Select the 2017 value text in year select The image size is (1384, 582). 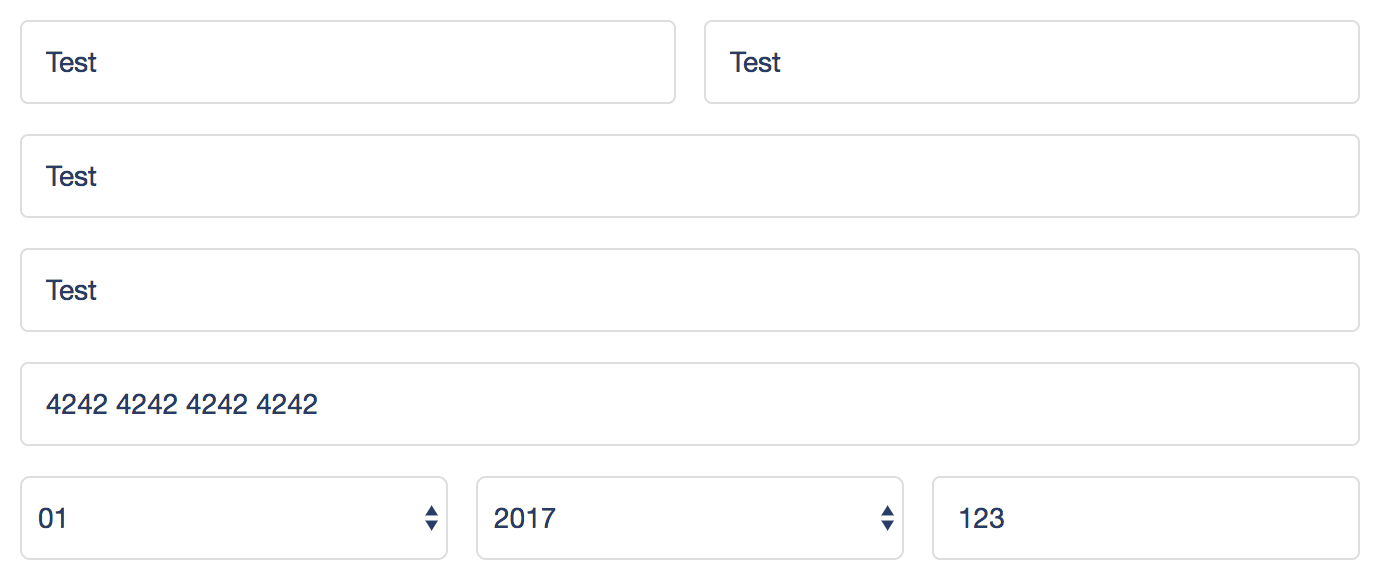click(x=525, y=519)
